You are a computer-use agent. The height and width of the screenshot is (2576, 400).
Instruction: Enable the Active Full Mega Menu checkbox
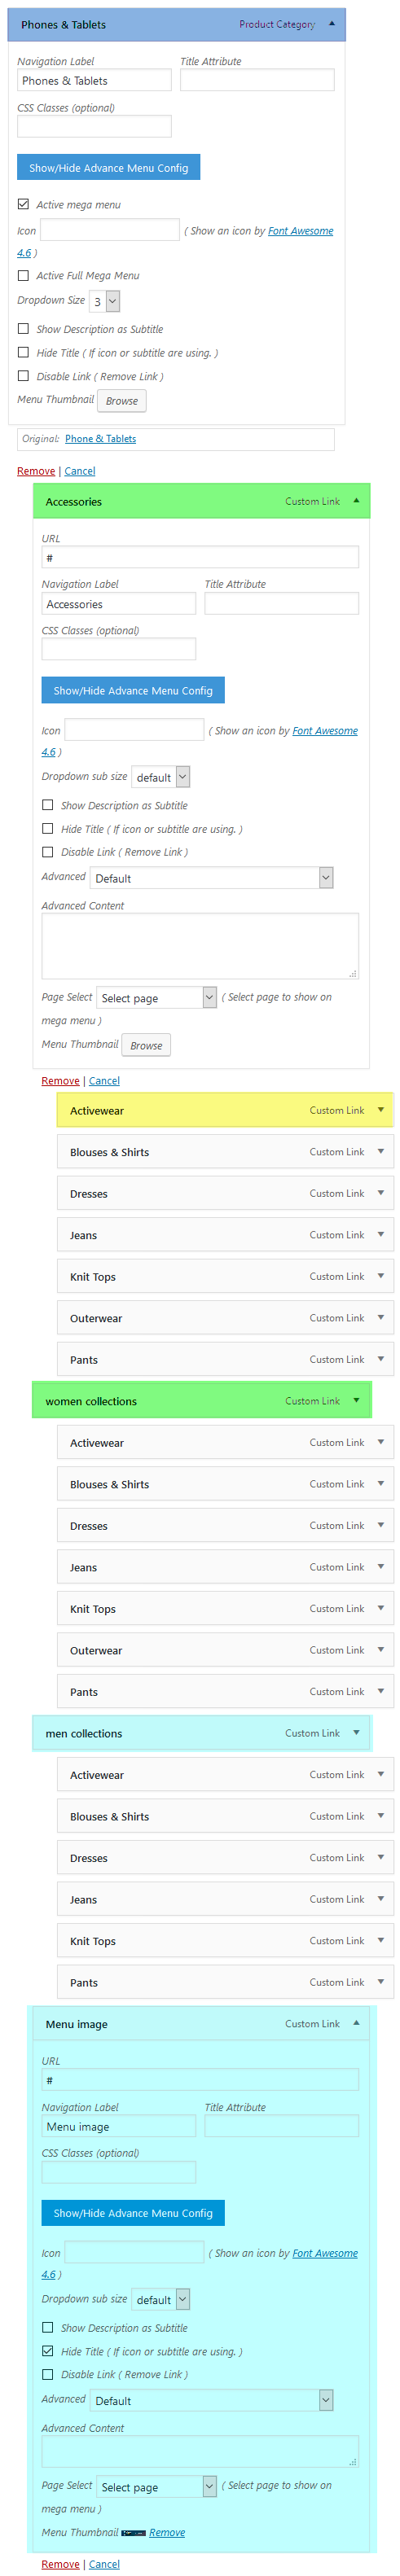click(23, 275)
